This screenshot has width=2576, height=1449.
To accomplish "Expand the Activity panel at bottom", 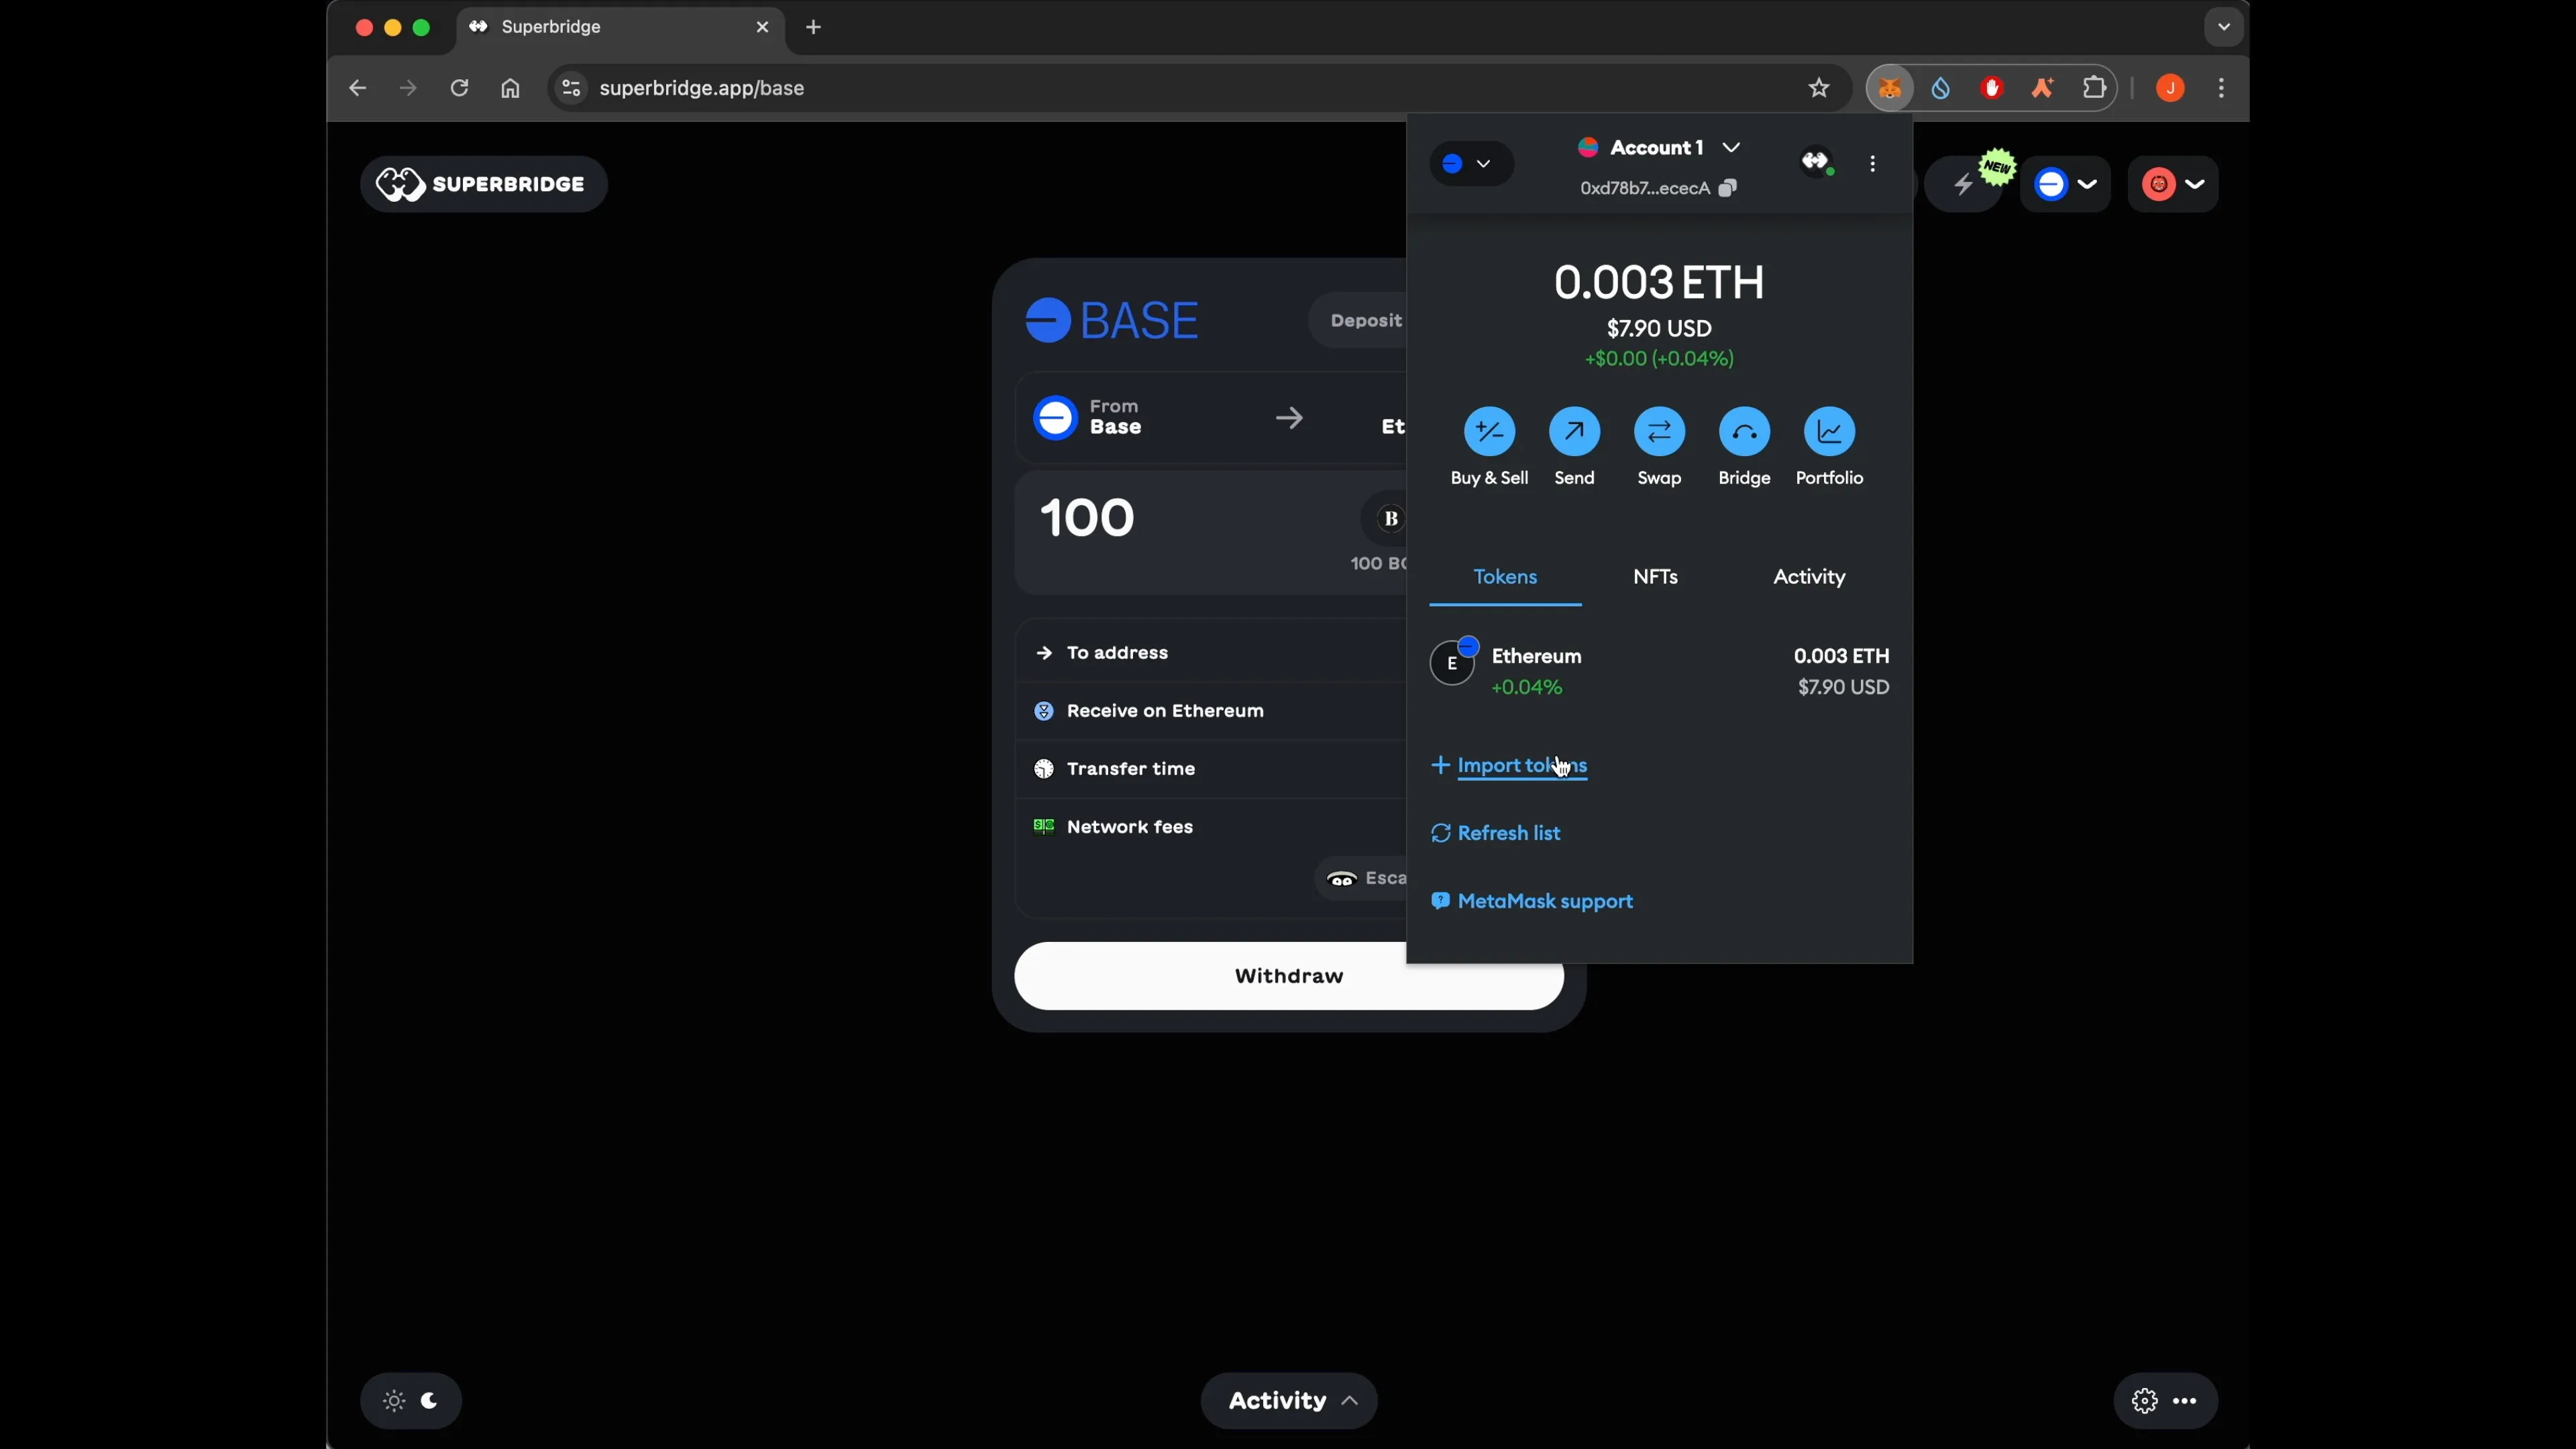I will pyautogui.click(x=1288, y=1400).
